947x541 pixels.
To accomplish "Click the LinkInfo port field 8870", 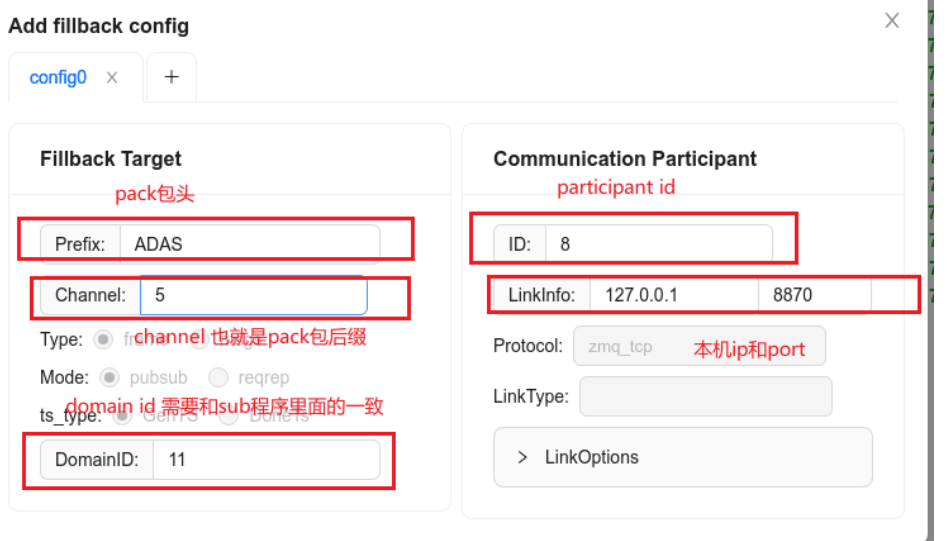I will coord(813,295).
